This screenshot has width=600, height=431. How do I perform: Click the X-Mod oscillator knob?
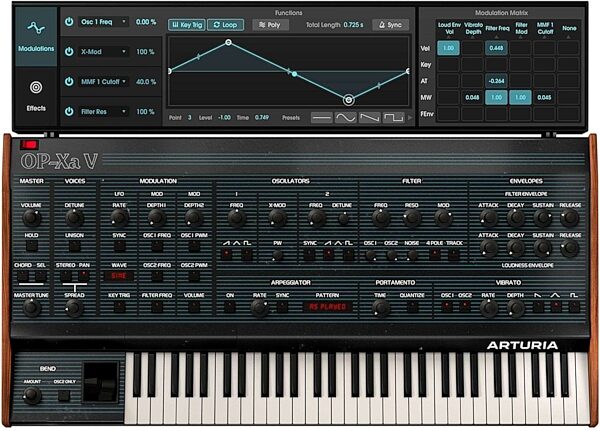pos(277,217)
